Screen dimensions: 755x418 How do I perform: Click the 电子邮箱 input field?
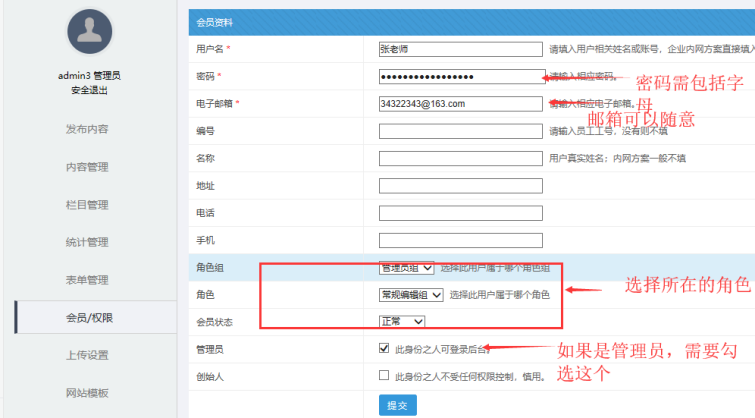tap(460, 103)
